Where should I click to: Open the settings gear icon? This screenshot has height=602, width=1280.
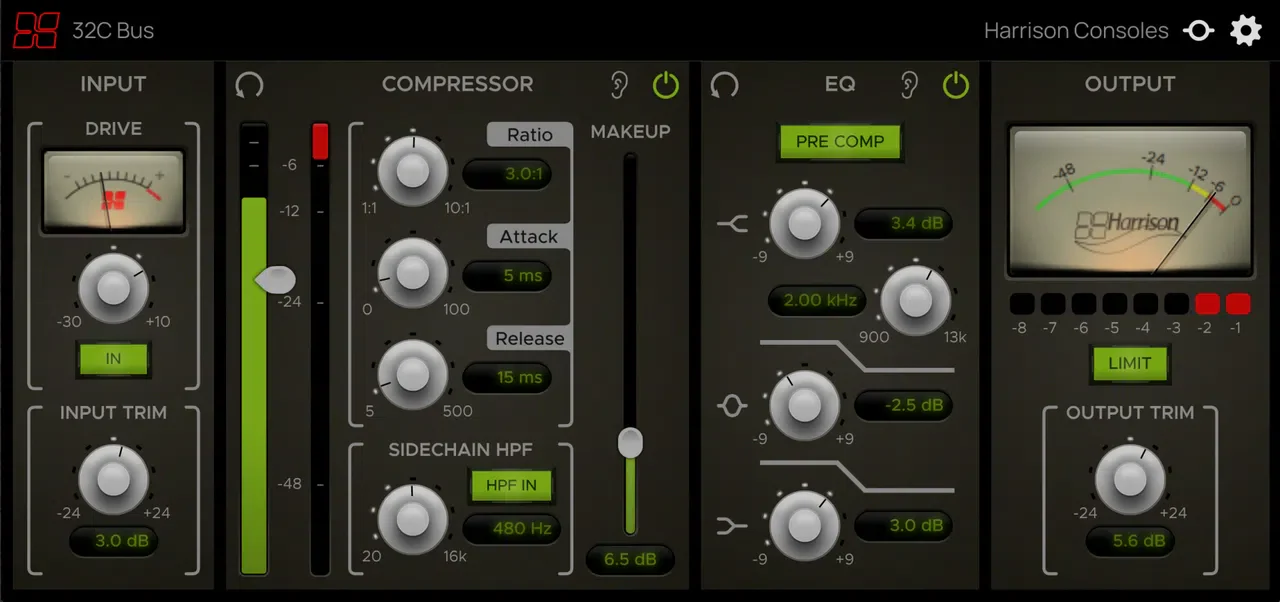[x=1245, y=30]
